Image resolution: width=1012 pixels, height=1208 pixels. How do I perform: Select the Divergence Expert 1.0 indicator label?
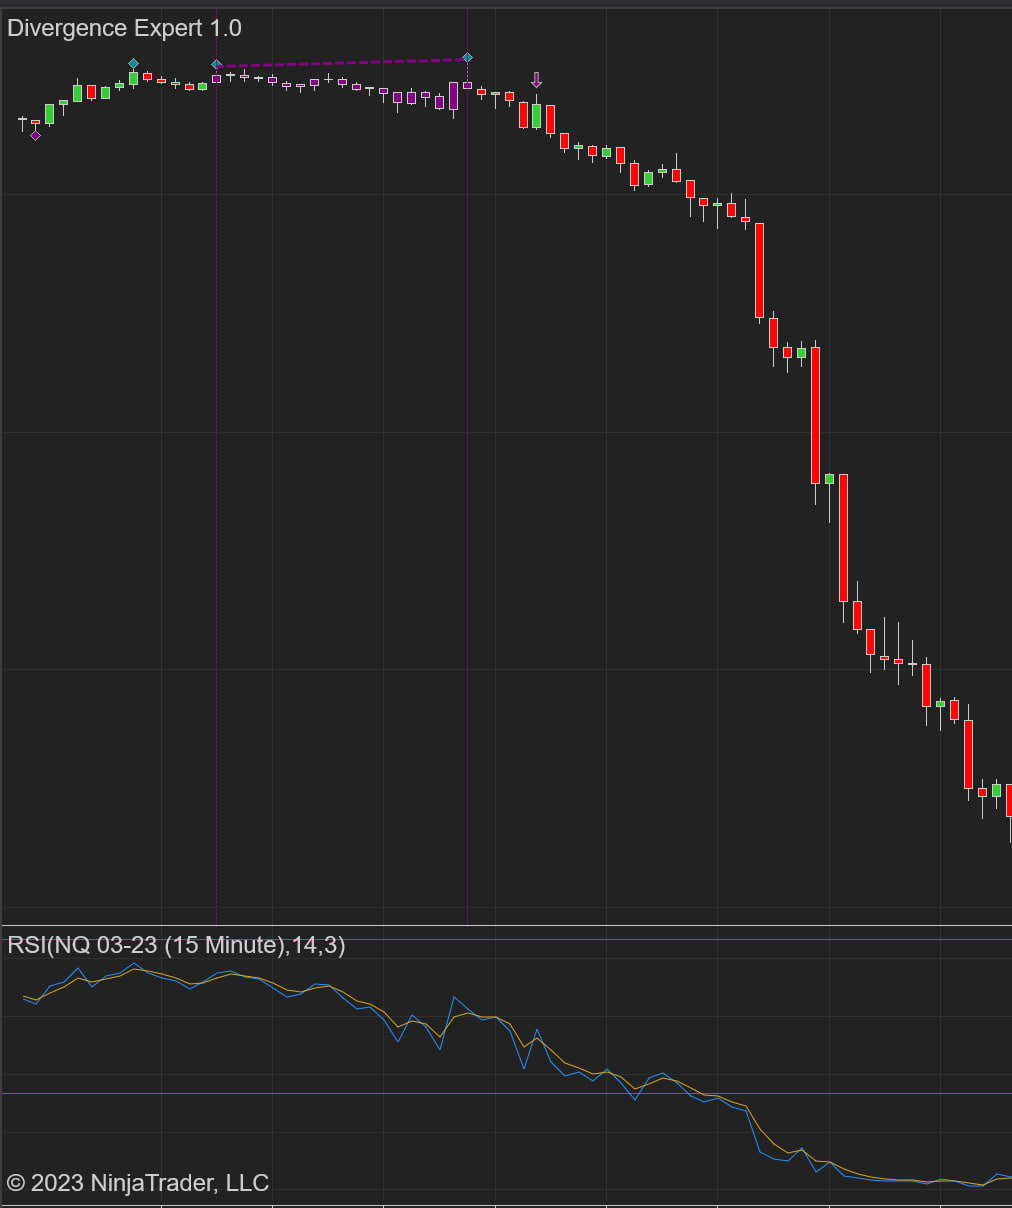pos(124,28)
